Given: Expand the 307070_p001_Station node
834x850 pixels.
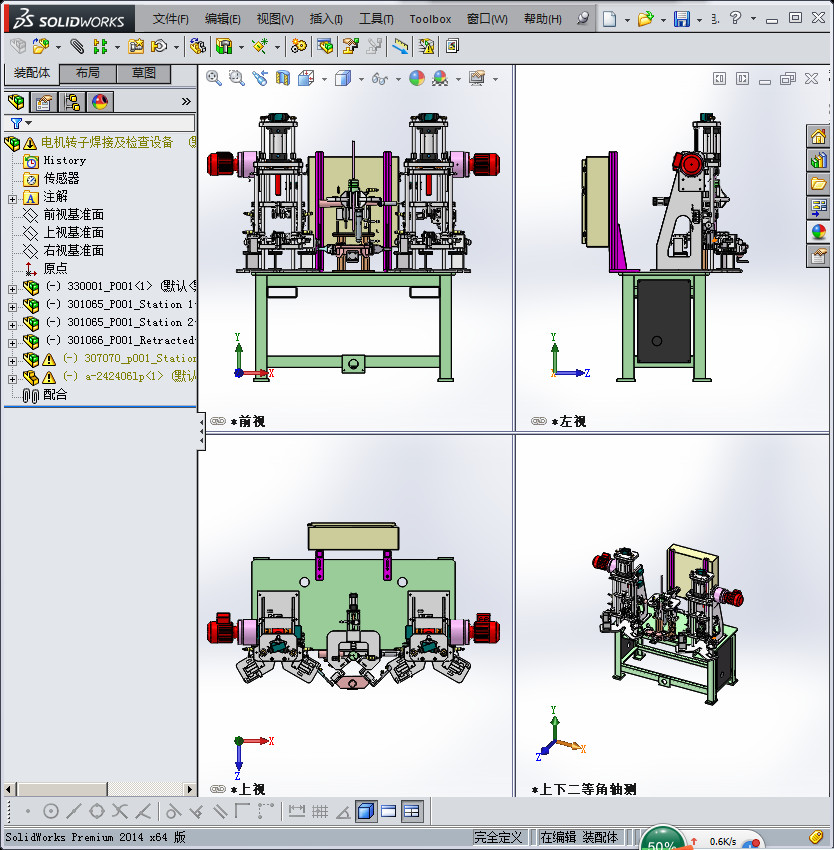Looking at the screenshot, I should pyautogui.click(x=12, y=361).
